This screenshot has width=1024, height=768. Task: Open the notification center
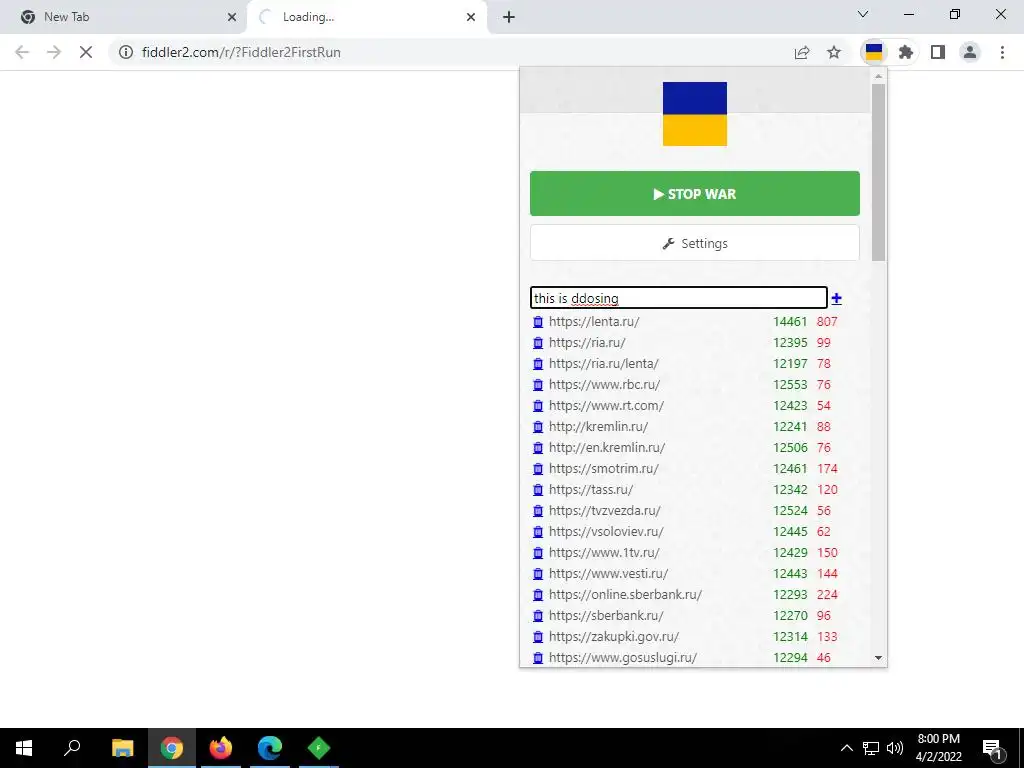pos(992,748)
